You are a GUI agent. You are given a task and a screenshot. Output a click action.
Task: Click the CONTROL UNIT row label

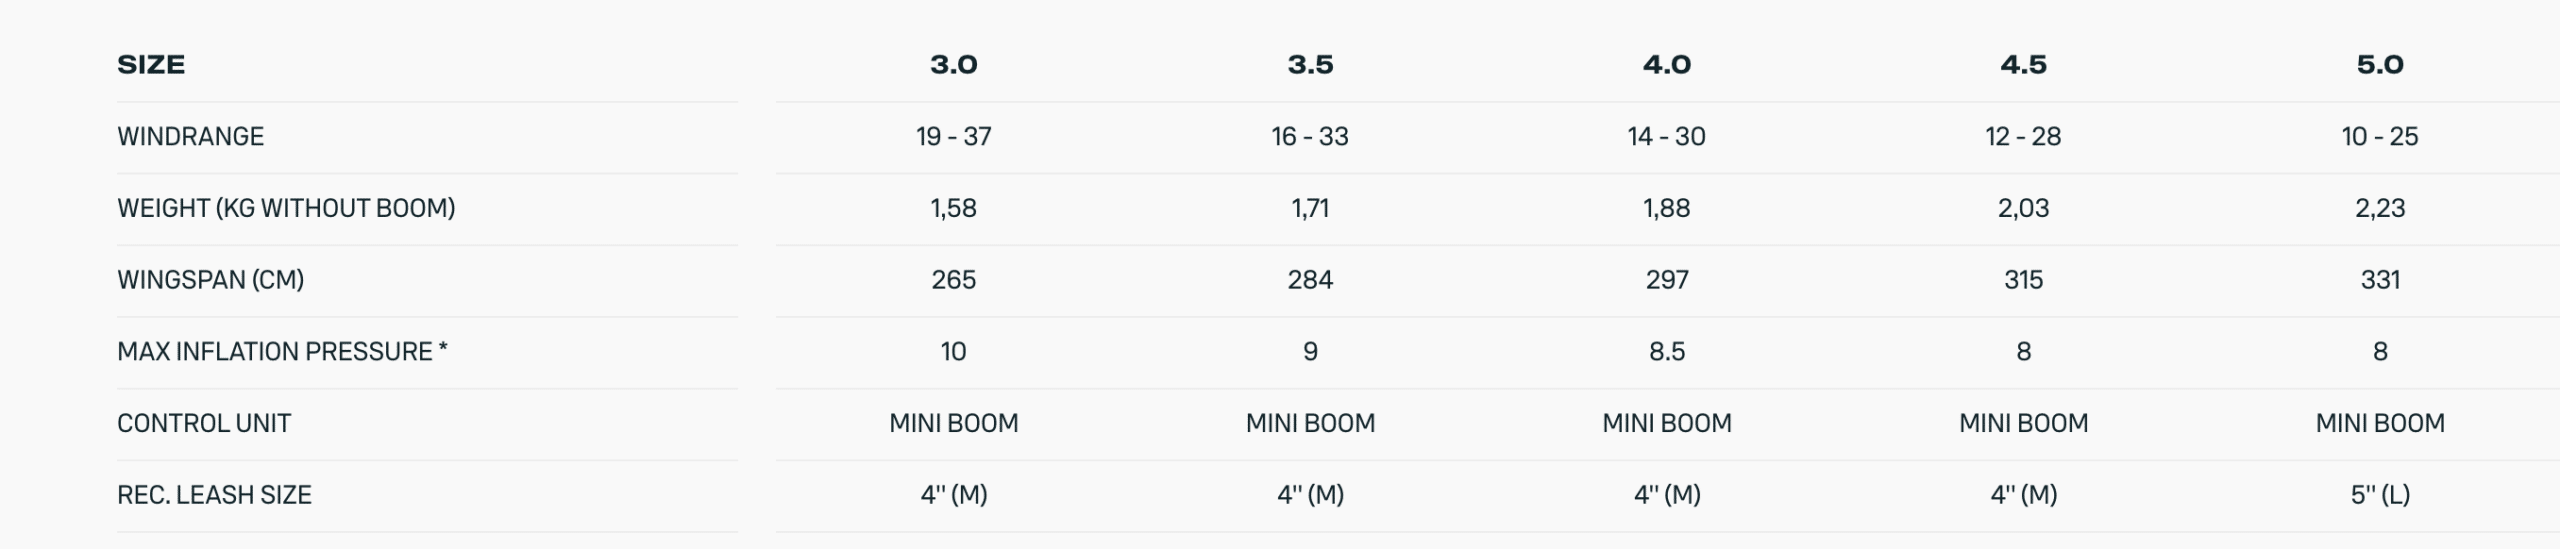[204, 424]
